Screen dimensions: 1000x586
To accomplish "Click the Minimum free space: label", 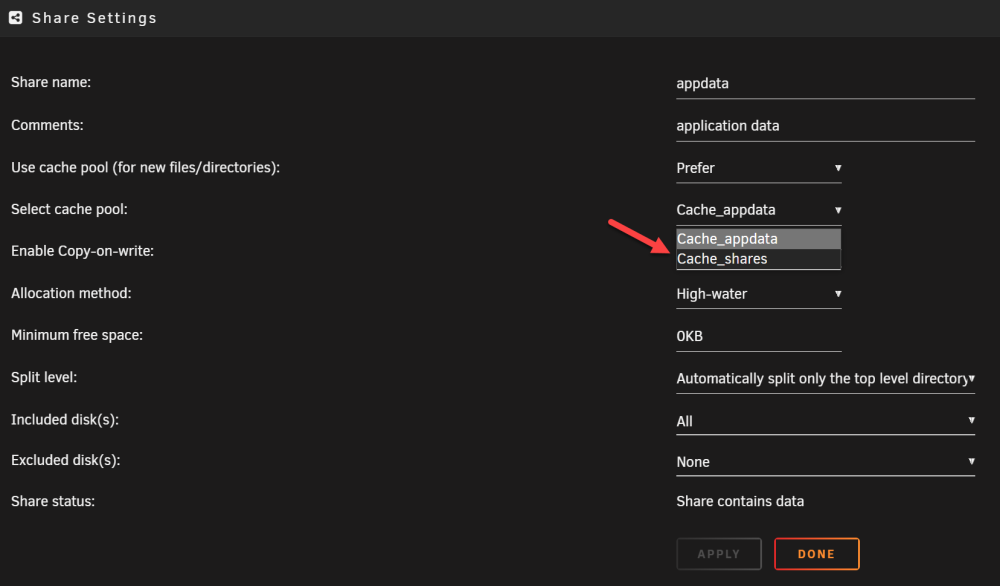I will pos(77,335).
